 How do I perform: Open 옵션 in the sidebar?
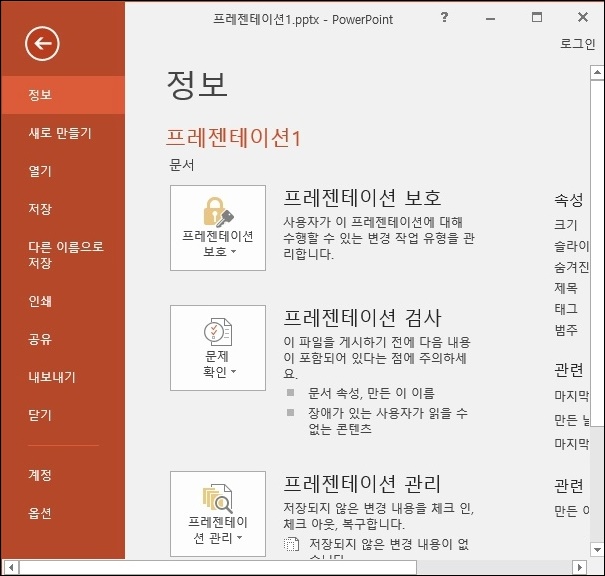tap(63, 513)
